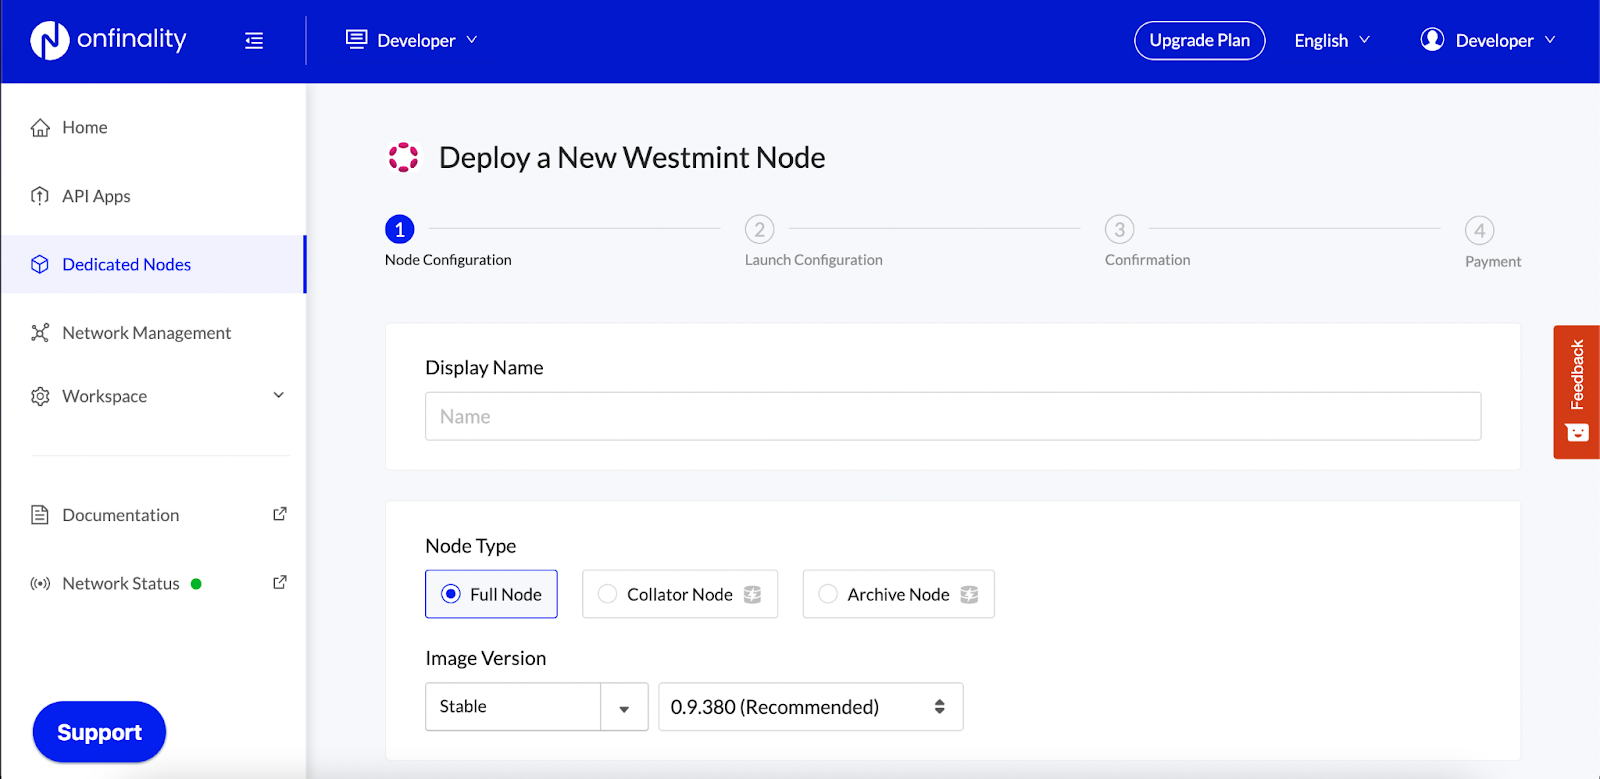Click the 'Node Type' label
The width and height of the screenshot is (1600, 779).
(x=471, y=546)
